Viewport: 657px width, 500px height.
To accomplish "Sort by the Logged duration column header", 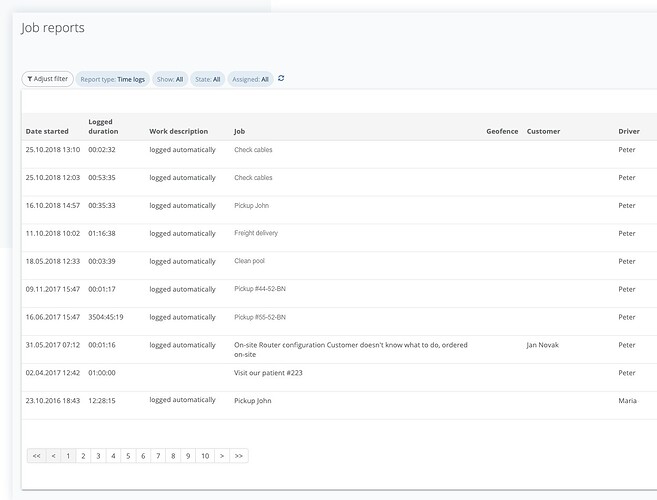I will (x=103, y=127).
